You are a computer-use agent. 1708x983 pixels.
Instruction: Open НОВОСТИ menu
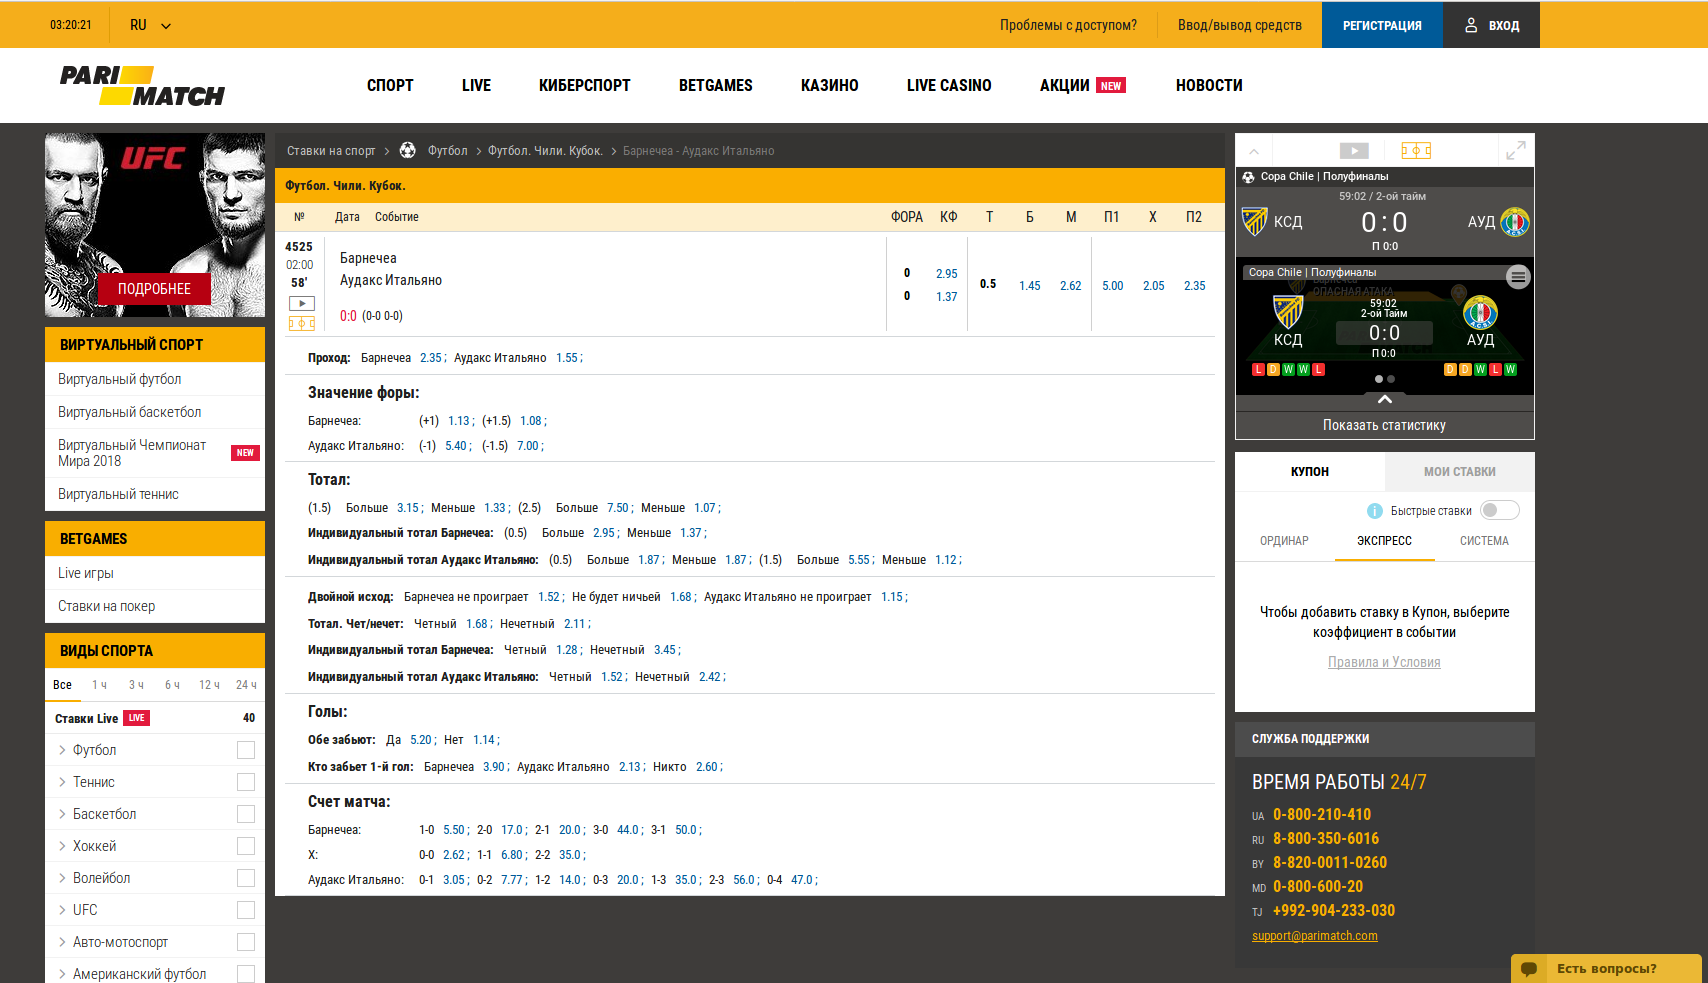[1209, 86]
